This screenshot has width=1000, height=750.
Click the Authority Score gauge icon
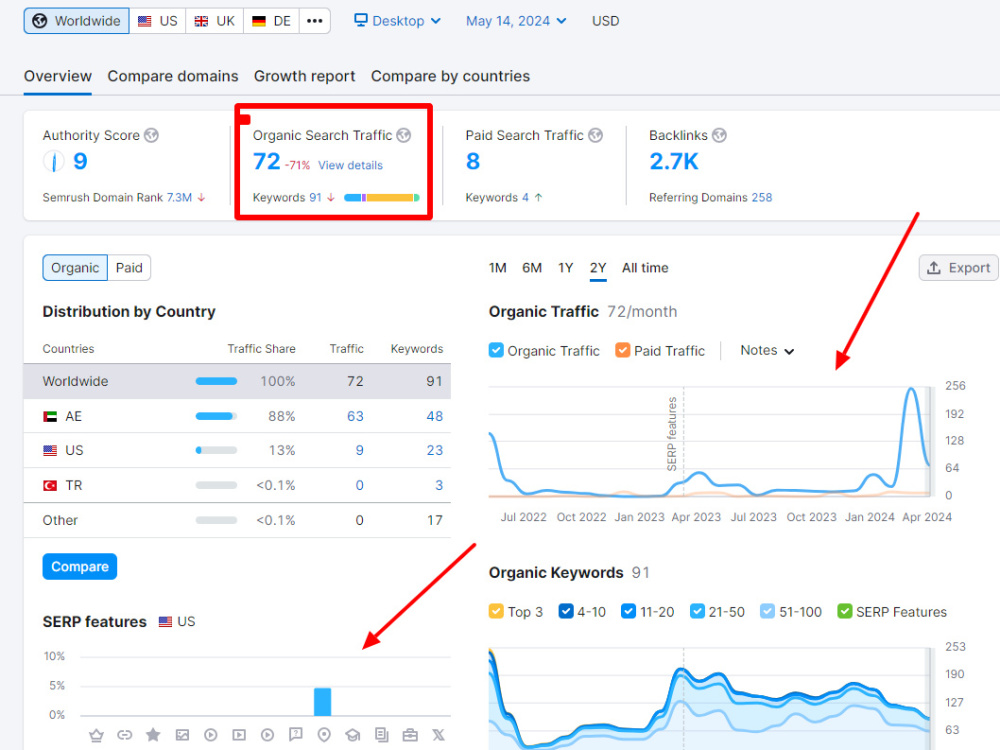pyautogui.click(x=54, y=161)
